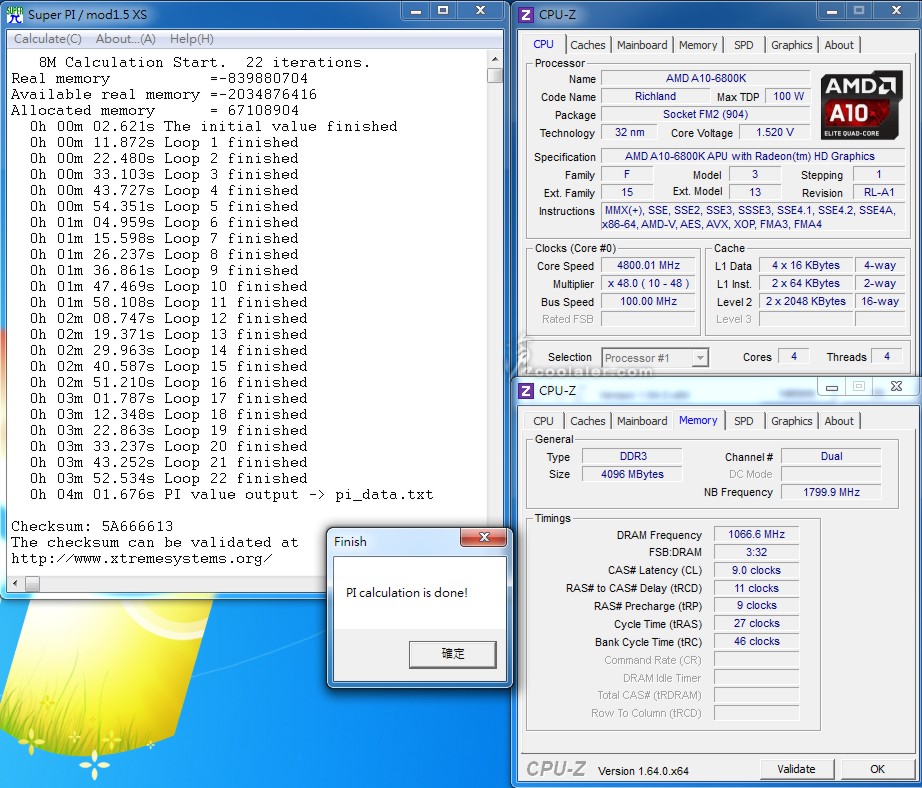Click the 9.0 clocks CAS latency value

756,570
